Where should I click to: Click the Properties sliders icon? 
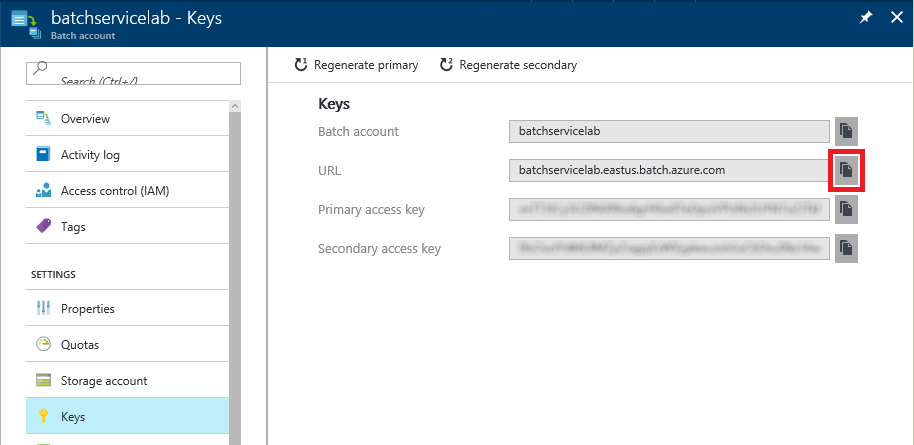(x=44, y=309)
